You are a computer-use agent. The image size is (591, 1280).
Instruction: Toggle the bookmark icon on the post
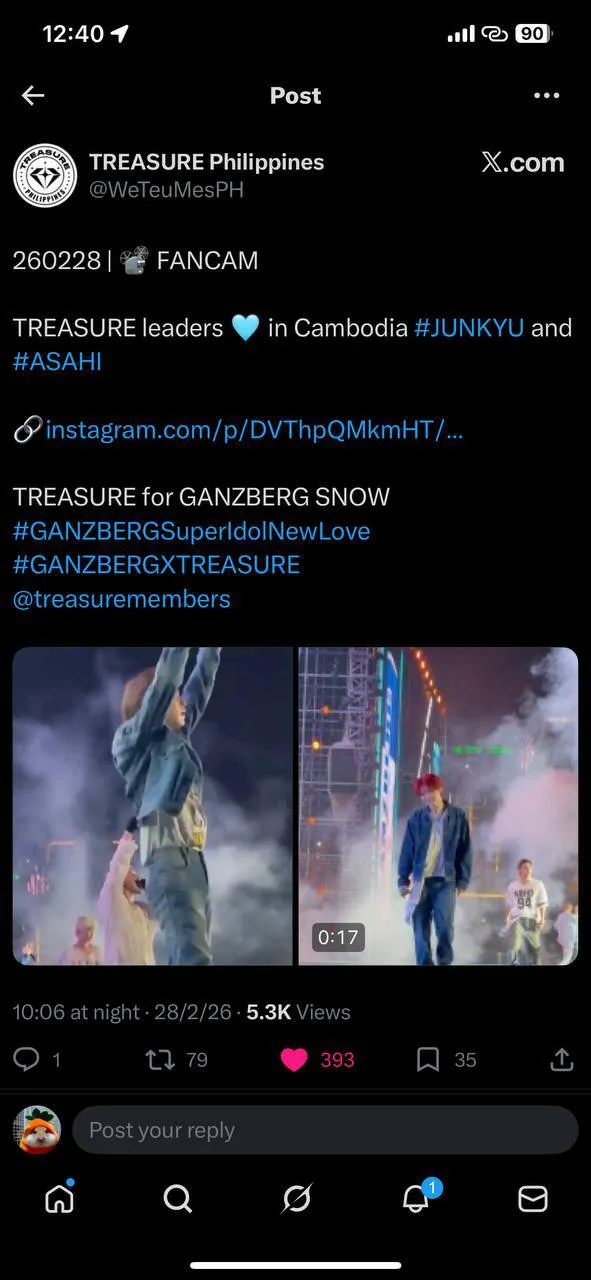coord(428,1059)
